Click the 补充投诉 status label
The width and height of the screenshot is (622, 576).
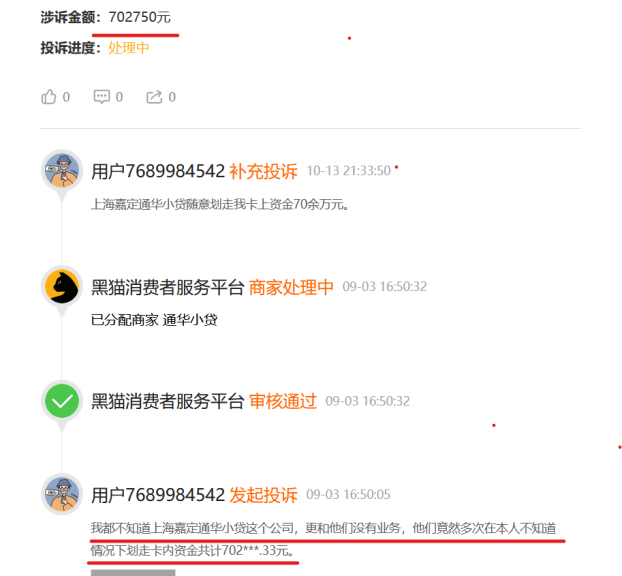coord(263,171)
